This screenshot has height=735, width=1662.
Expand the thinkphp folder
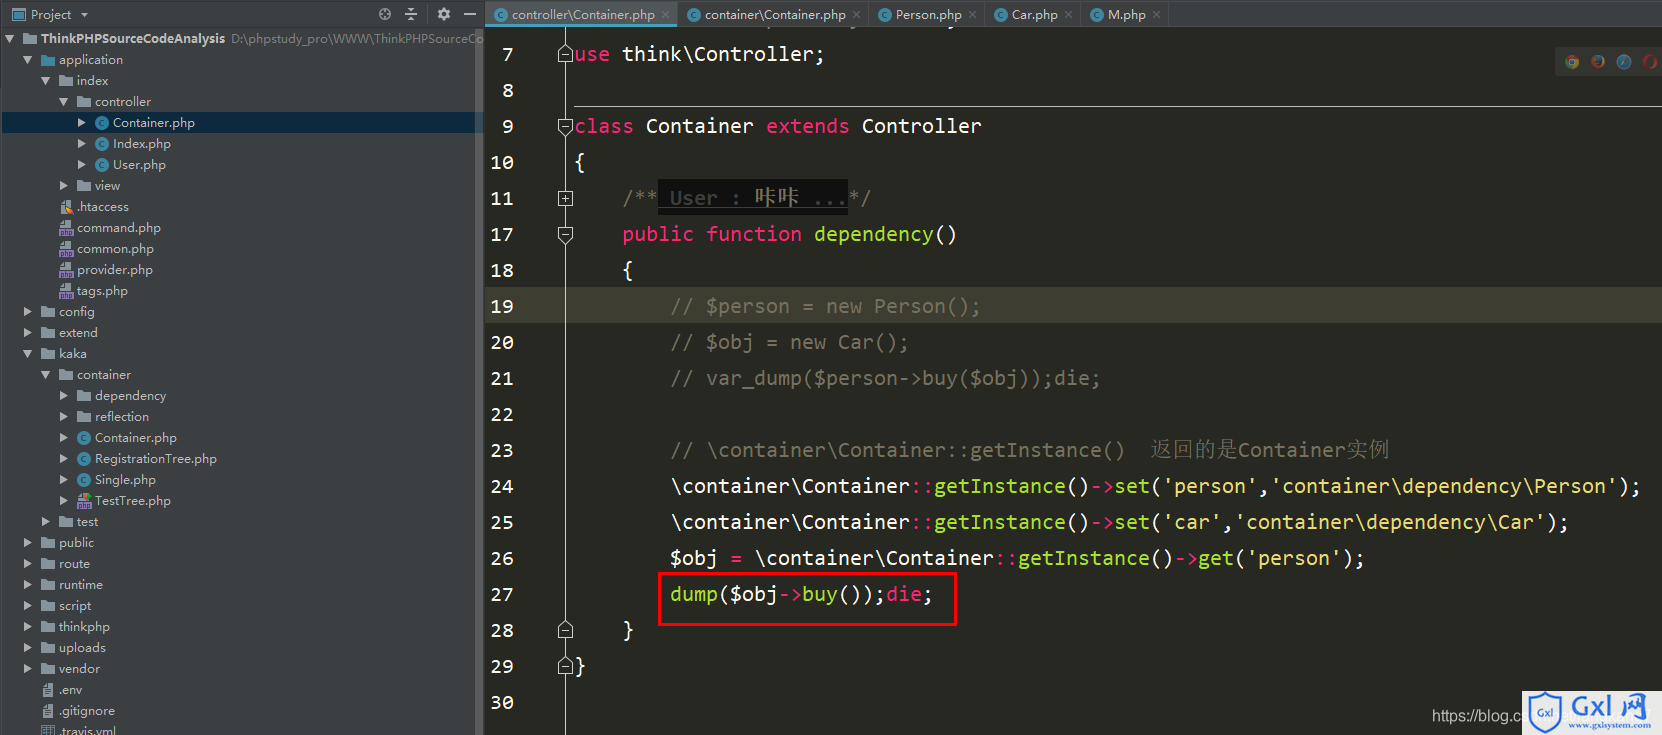28,627
